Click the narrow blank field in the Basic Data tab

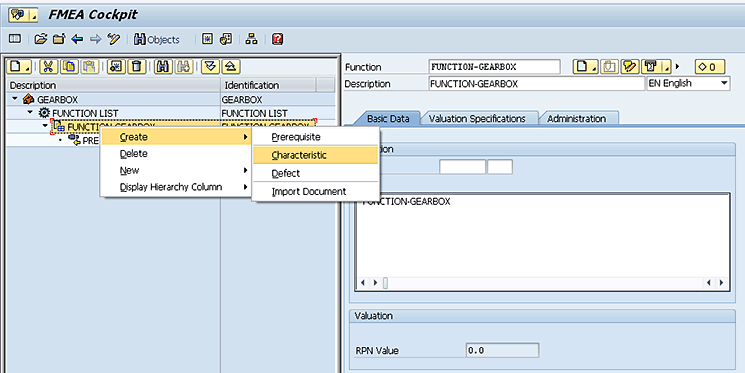pyautogui.click(x=500, y=167)
